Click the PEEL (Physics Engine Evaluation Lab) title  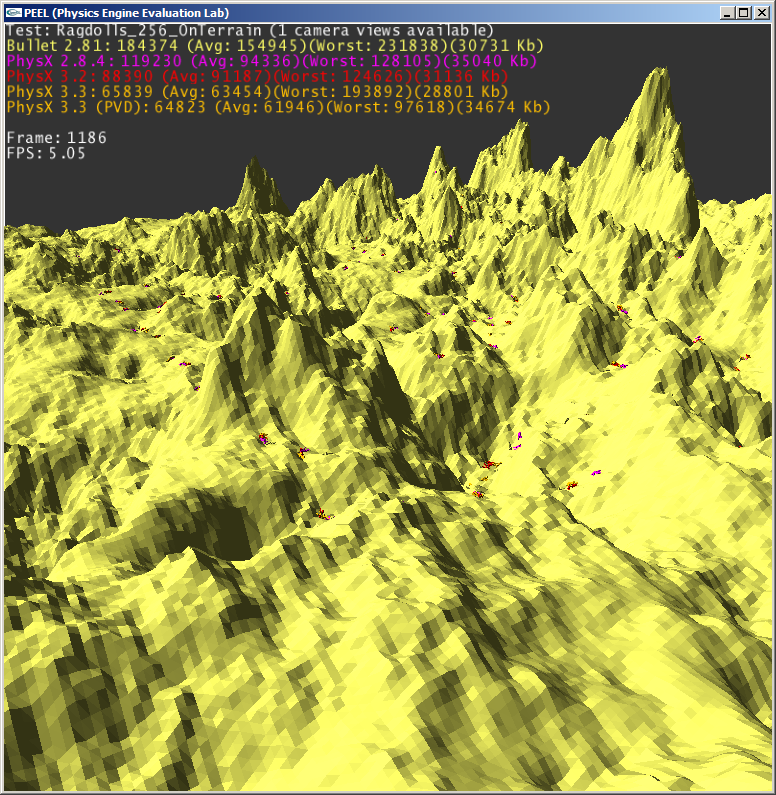point(127,13)
